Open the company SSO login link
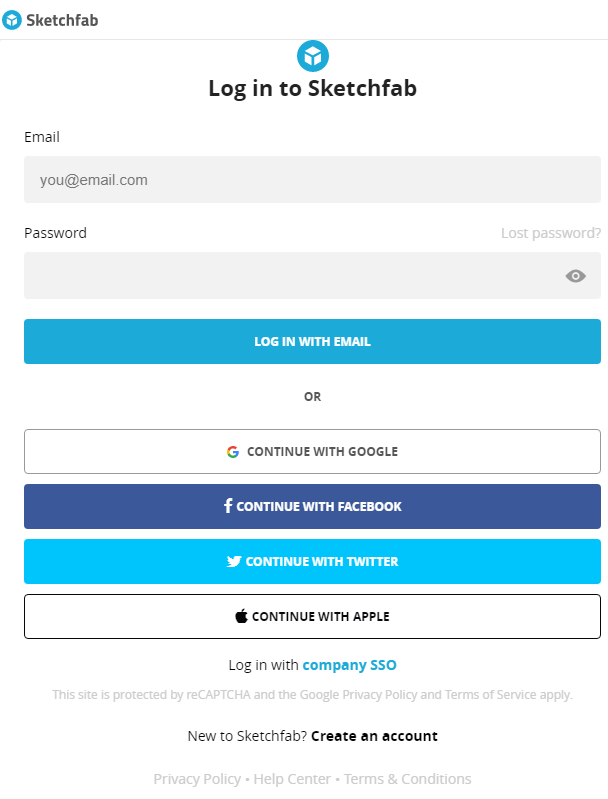Screen dimensions: 608x799 pyautogui.click(x=350, y=665)
